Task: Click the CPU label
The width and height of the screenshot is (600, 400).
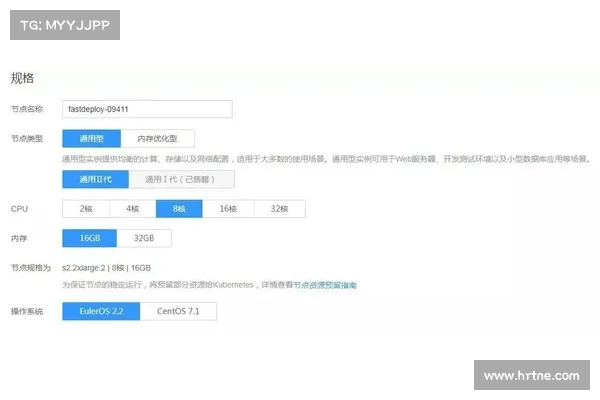Action: (19, 209)
